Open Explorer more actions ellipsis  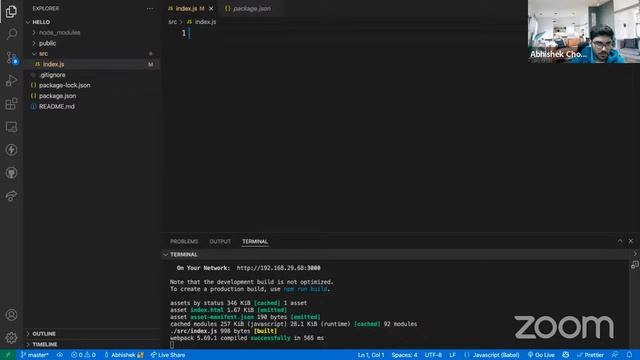pos(150,9)
